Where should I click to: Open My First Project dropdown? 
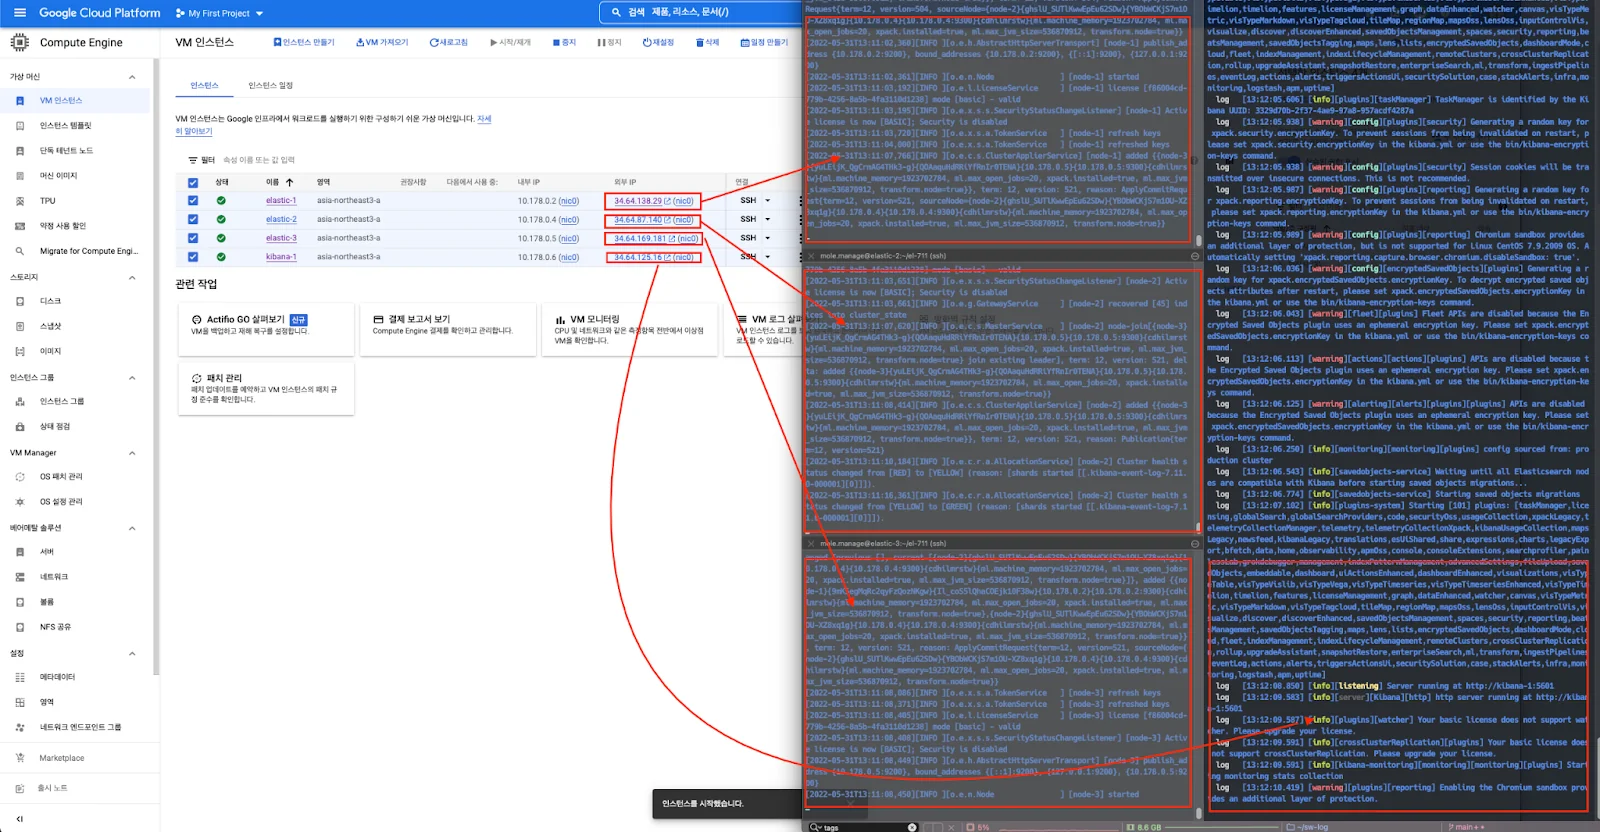[219, 13]
